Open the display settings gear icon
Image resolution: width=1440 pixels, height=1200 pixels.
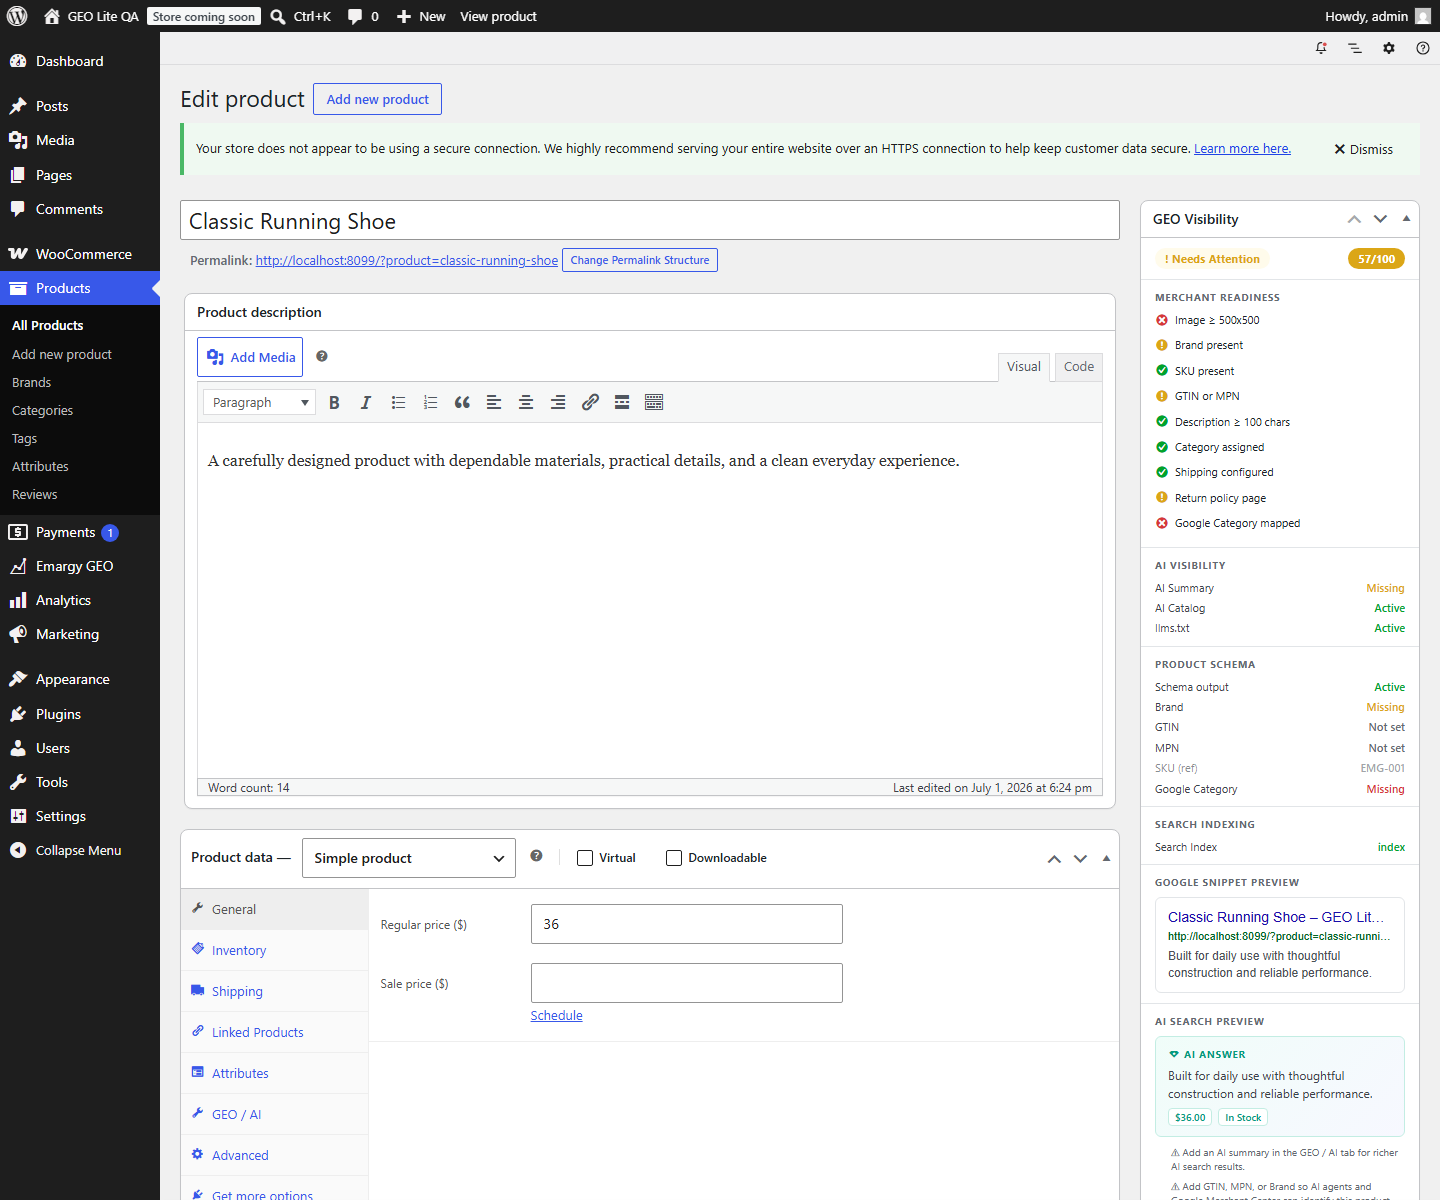[x=1389, y=48]
